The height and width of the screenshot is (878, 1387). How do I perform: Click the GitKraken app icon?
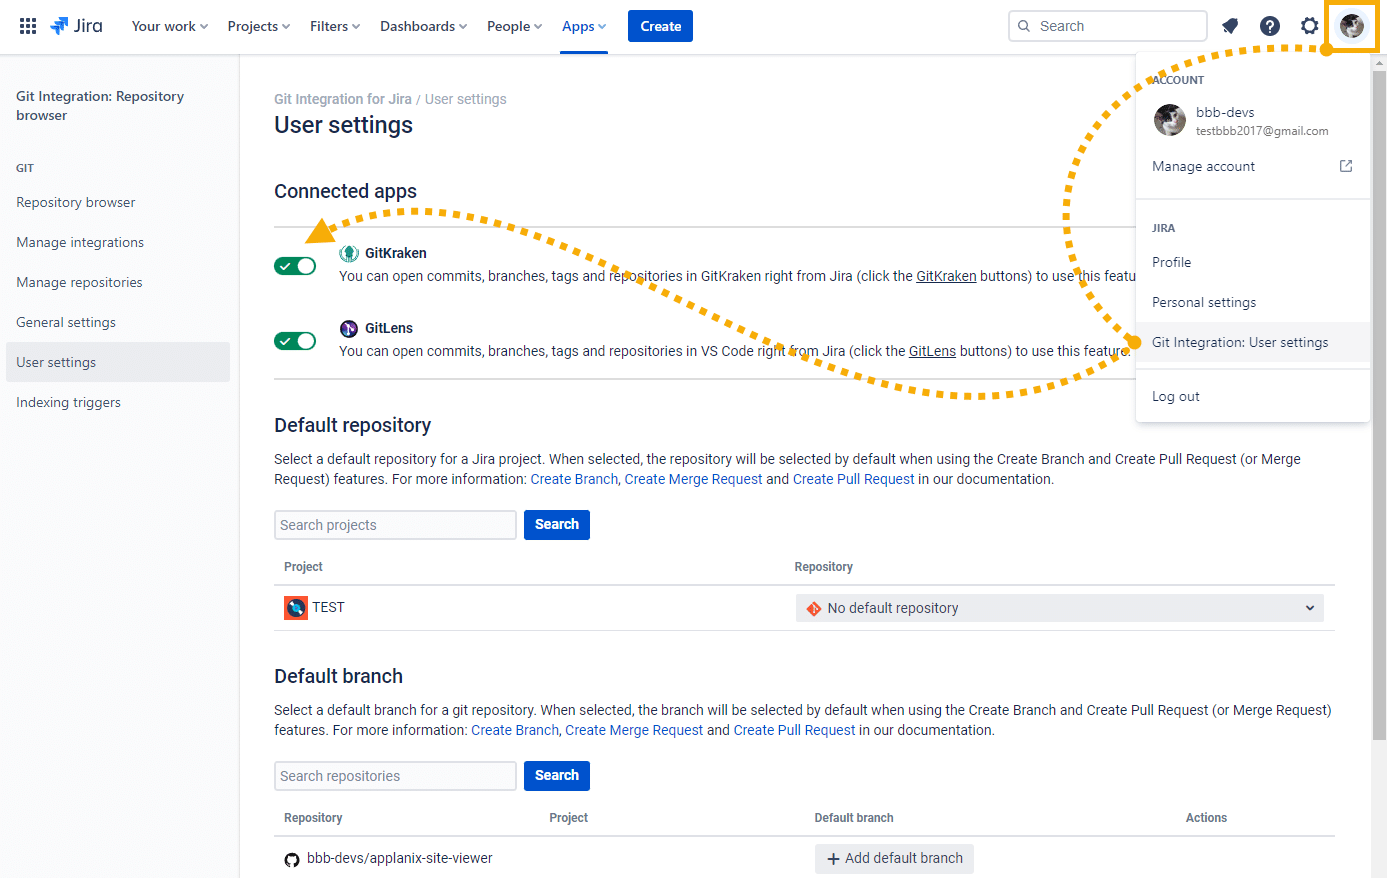[349, 253]
